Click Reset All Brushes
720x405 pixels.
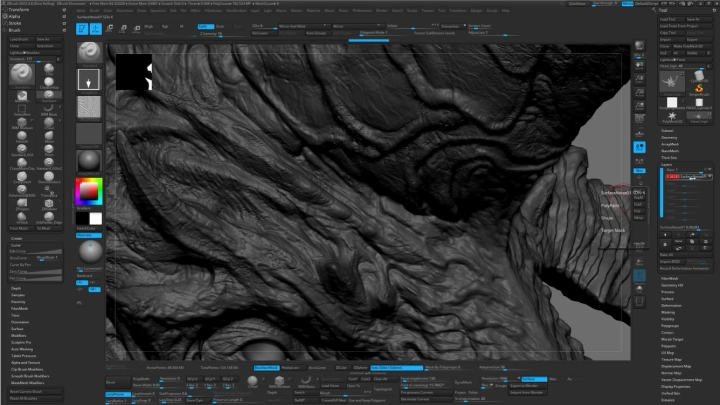pyautogui.click(x=35, y=398)
